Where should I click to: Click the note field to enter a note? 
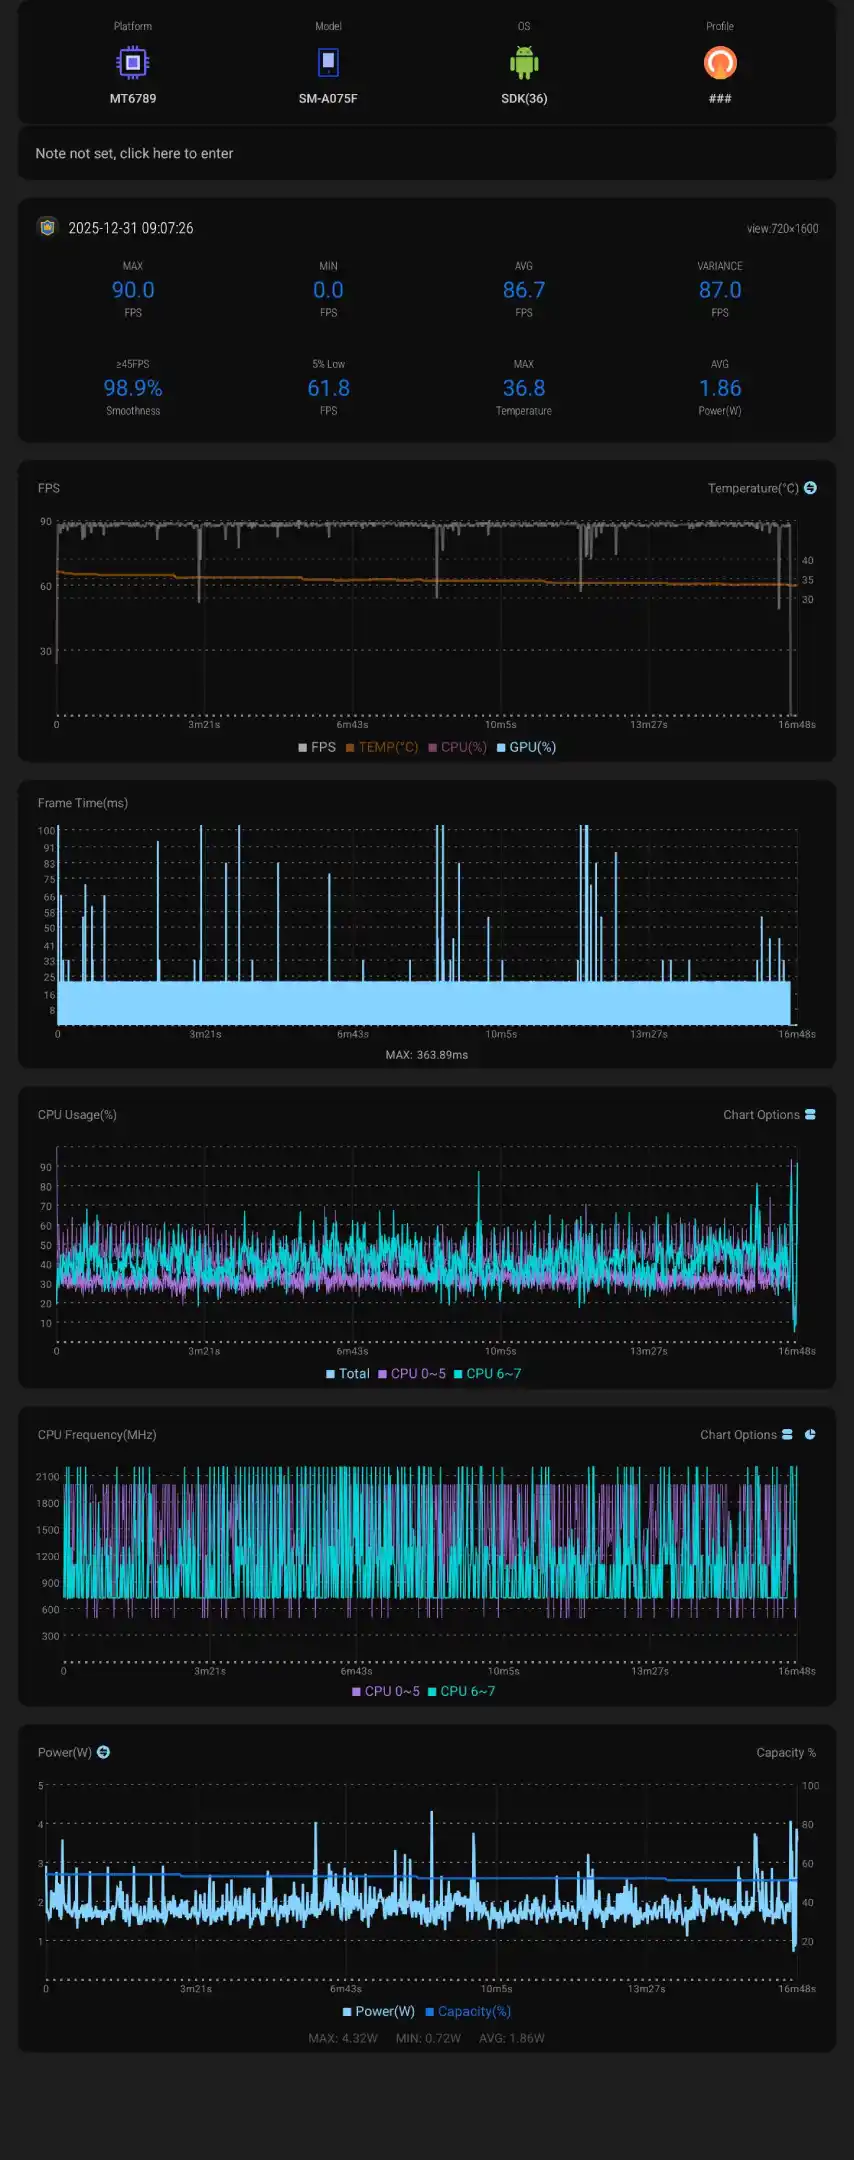pyautogui.click(x=427, y=153)
